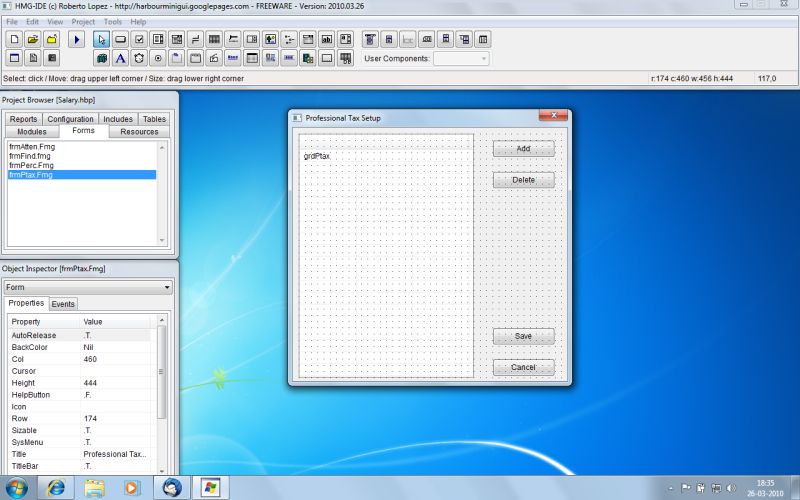Select the grdPtax grid control

[386, 256]
